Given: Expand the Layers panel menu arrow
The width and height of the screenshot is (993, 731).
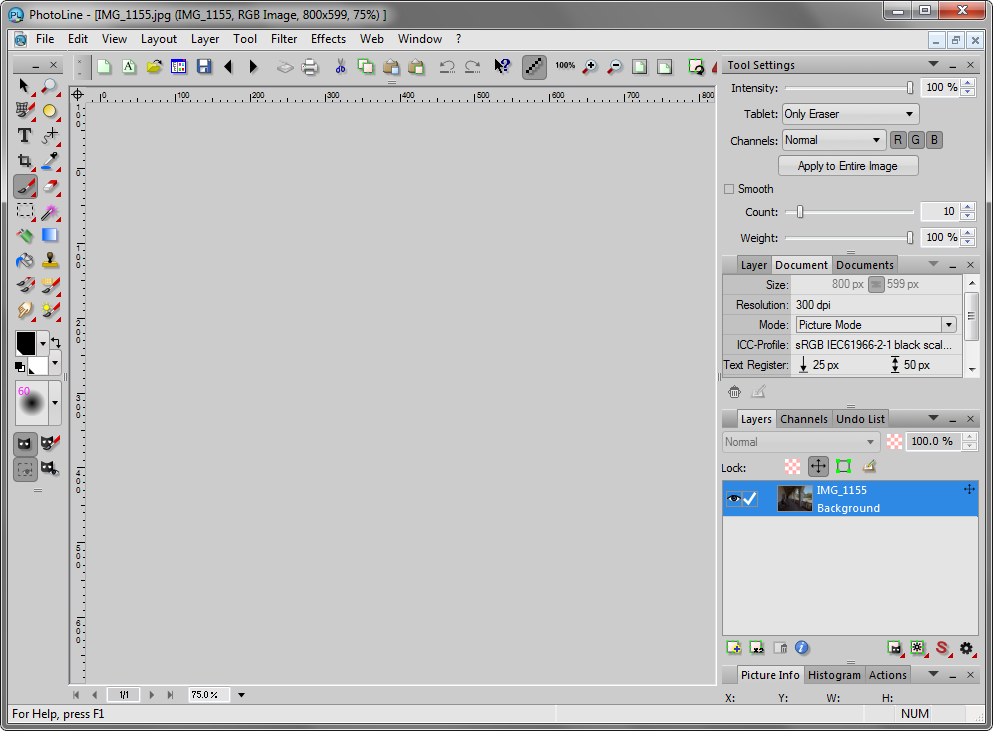Looking at the screenshot, I should tap(933, 418).
